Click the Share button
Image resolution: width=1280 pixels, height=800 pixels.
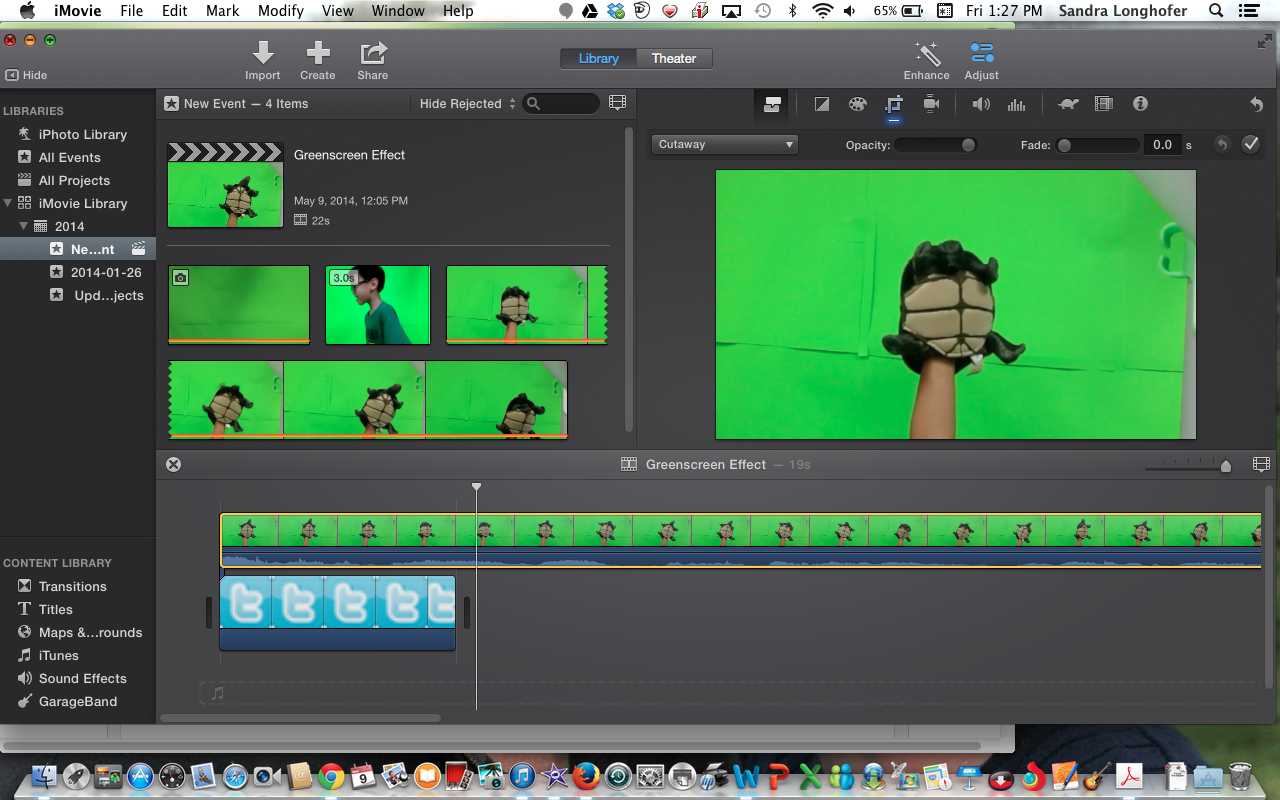click(373, 61)
